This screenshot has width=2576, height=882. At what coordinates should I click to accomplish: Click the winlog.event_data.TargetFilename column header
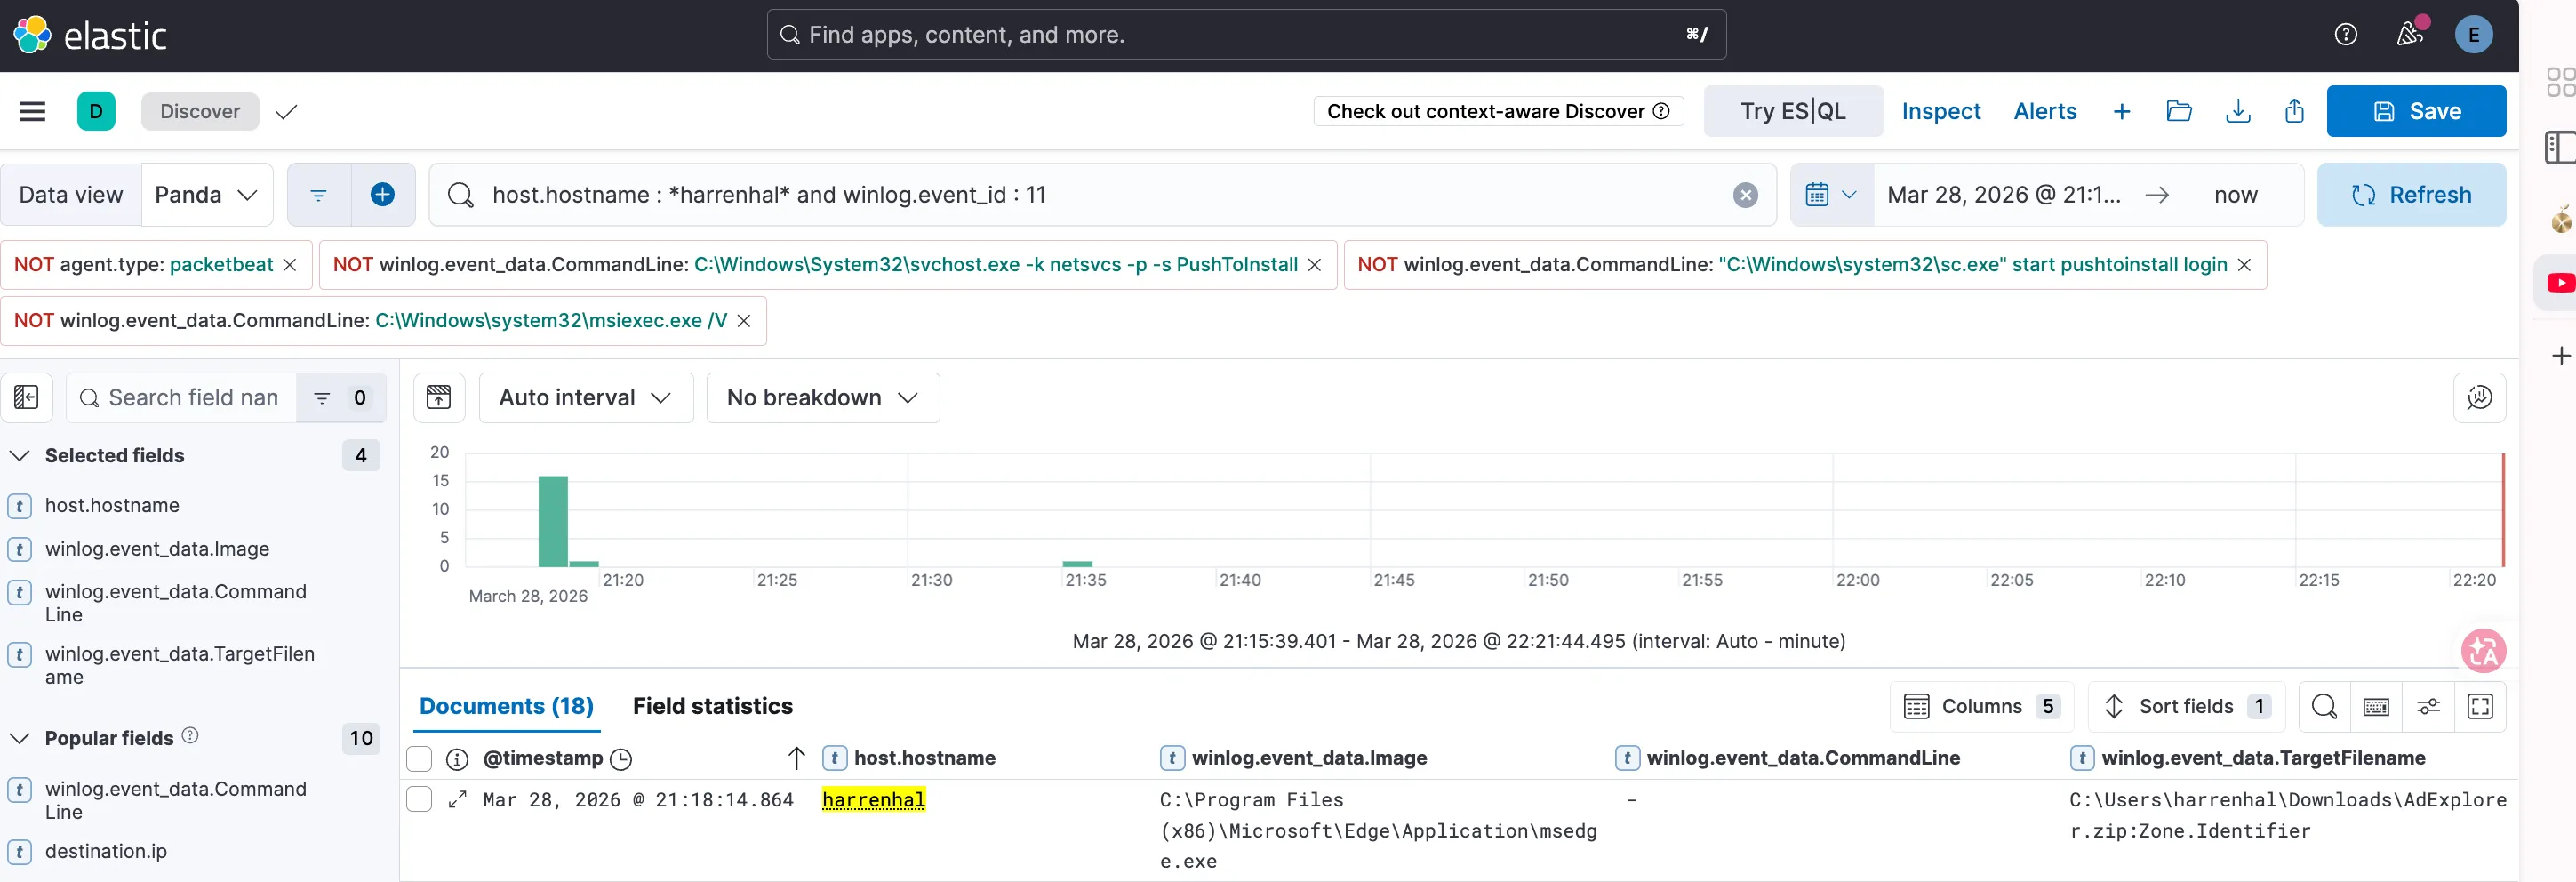[x=2262, y=759]
